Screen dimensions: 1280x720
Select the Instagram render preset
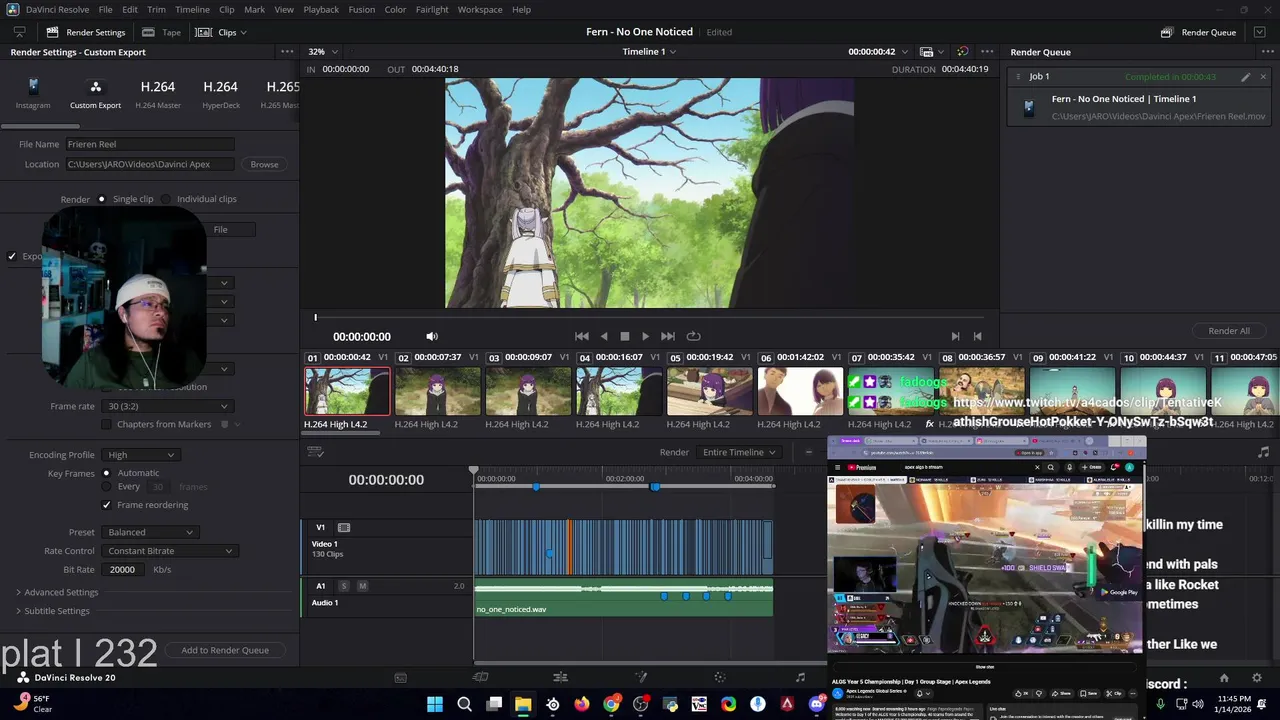click(33, 94)
